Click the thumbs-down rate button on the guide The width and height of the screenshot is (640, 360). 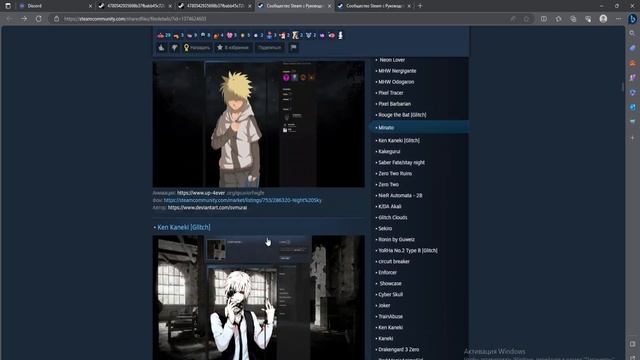tap(175, 48)
